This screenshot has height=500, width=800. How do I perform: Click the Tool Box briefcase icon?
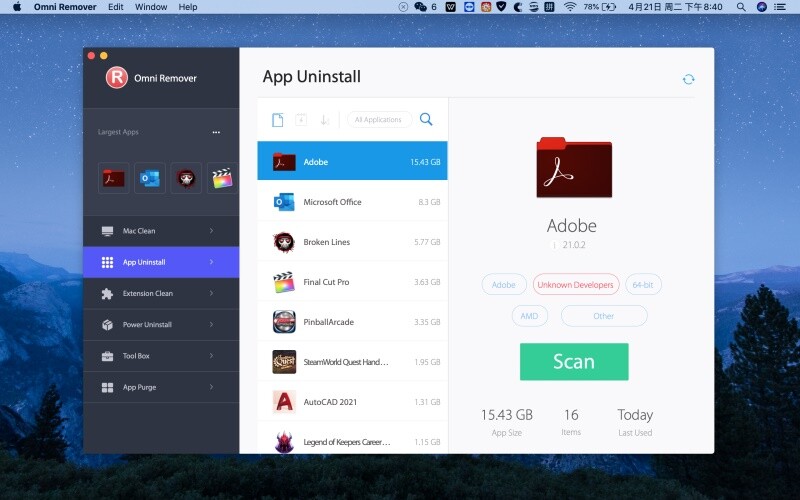tap(107, 356)
